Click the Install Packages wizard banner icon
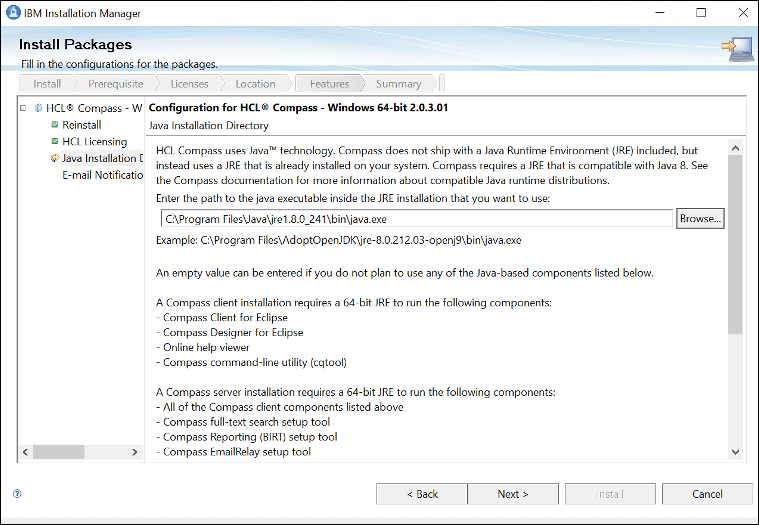 [x=737, y=48]
